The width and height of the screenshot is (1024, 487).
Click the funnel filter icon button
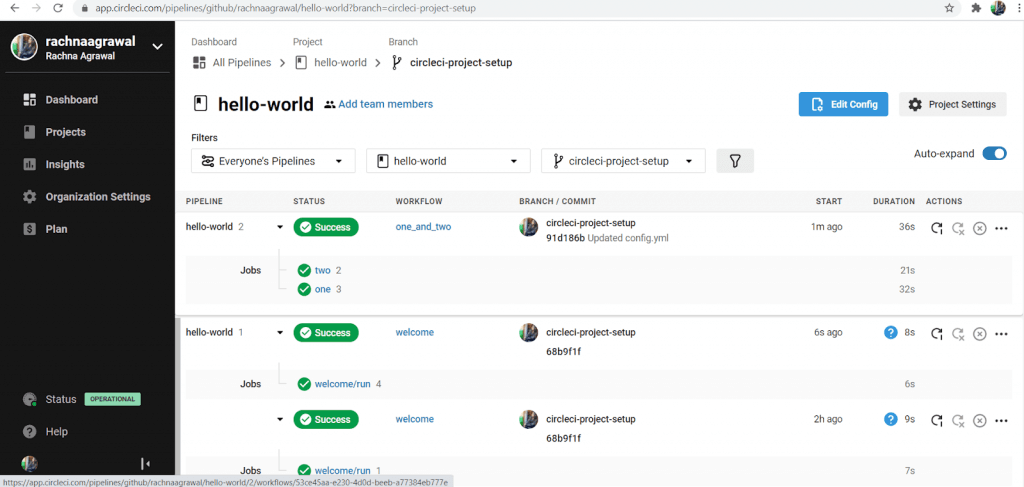click(x=735, y=161)
